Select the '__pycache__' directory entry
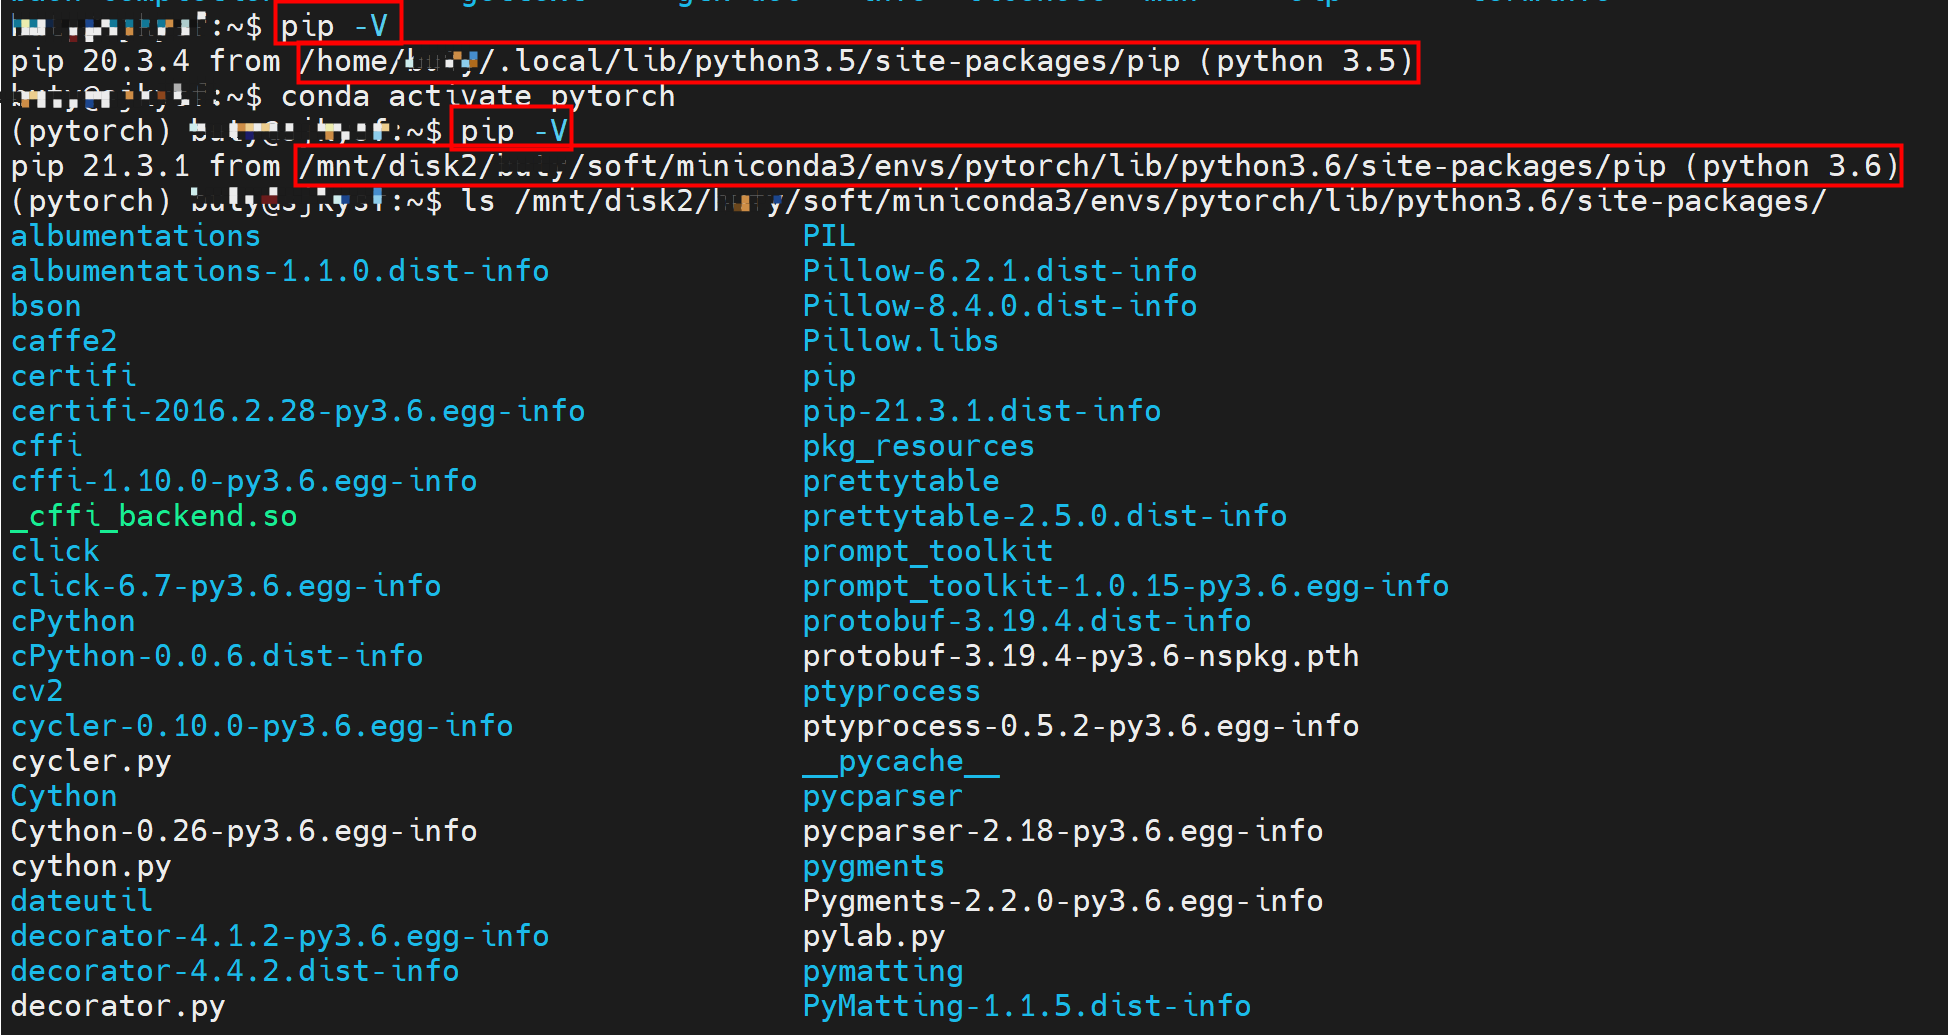 (901, 761)
